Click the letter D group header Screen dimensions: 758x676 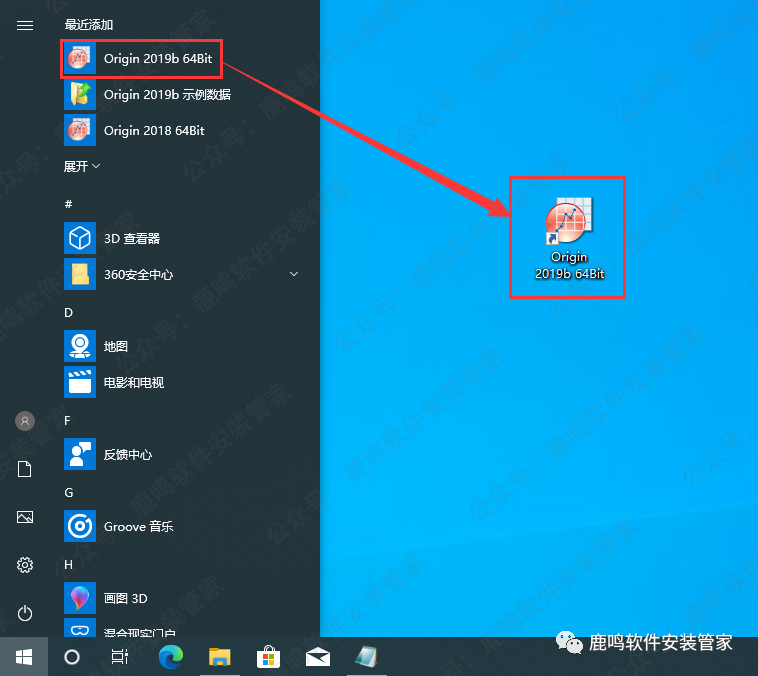(x=69, y=313)
